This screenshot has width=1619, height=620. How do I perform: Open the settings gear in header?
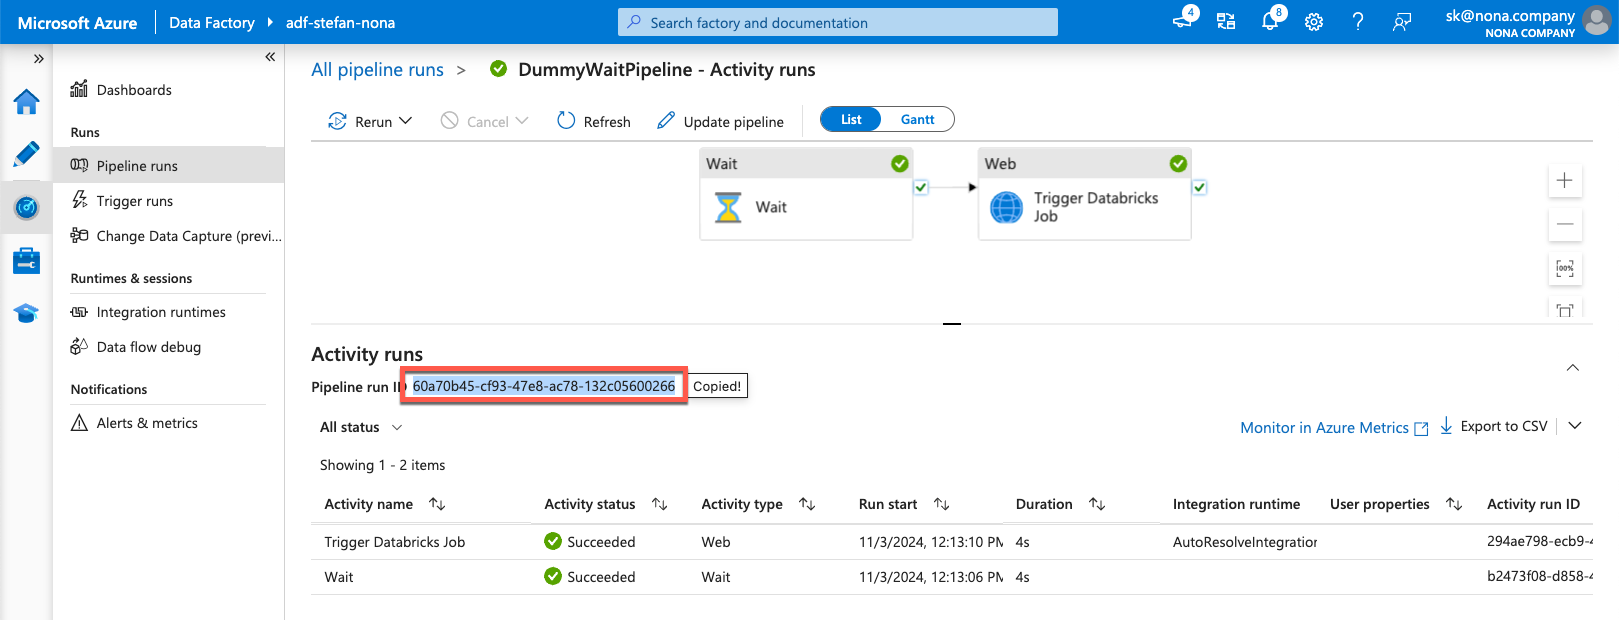pos(1314,22)
